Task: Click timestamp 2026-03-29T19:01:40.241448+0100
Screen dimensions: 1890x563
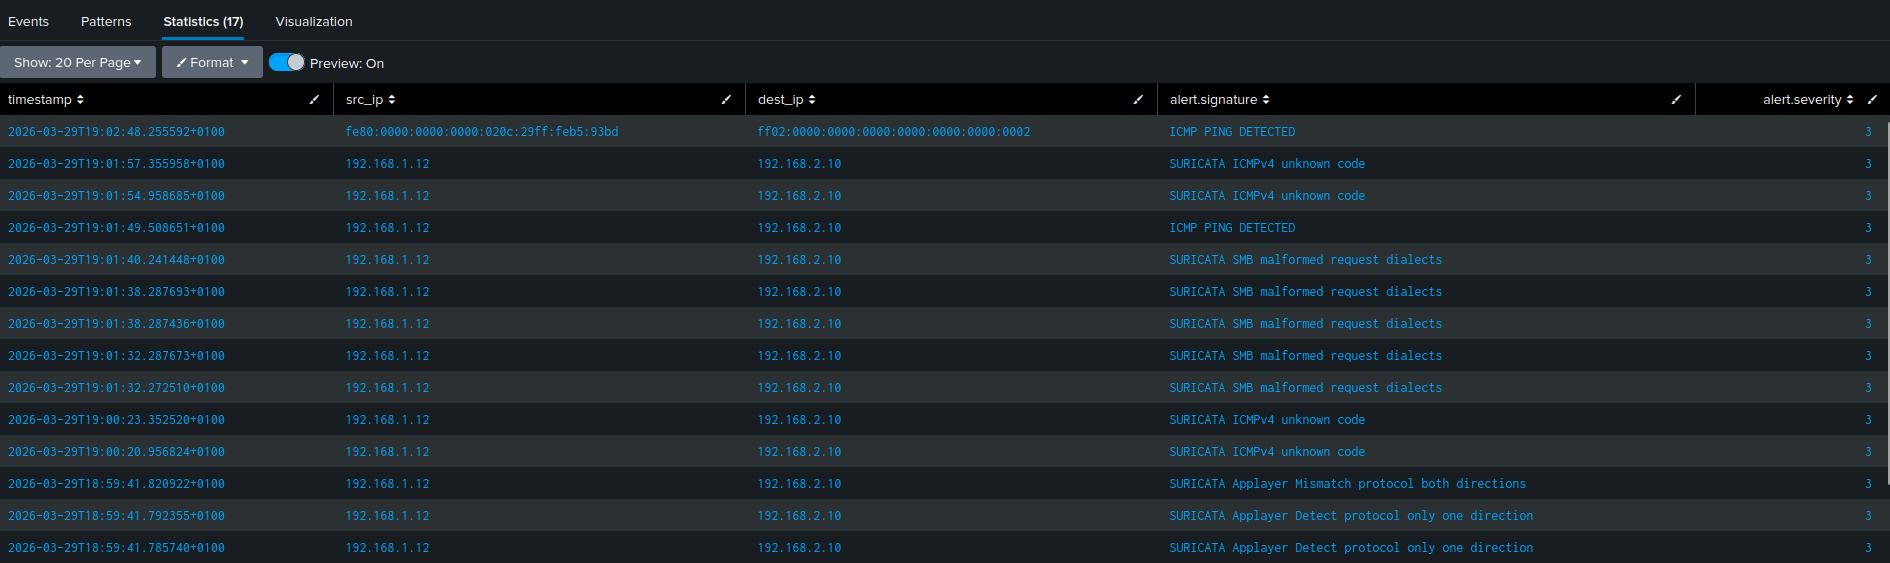Action: click(x=116, y=259)
